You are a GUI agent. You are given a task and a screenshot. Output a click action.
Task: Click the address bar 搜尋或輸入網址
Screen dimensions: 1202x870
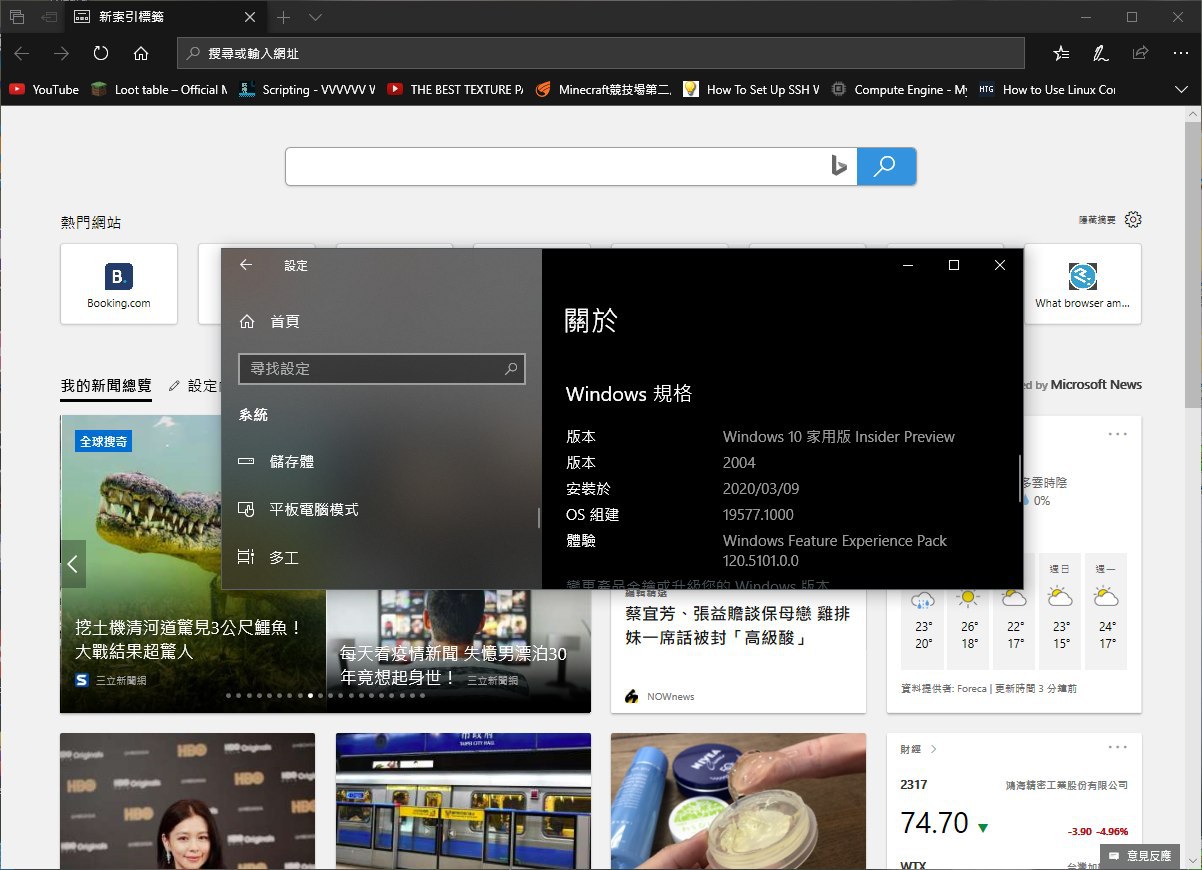(x=601, y=53)
